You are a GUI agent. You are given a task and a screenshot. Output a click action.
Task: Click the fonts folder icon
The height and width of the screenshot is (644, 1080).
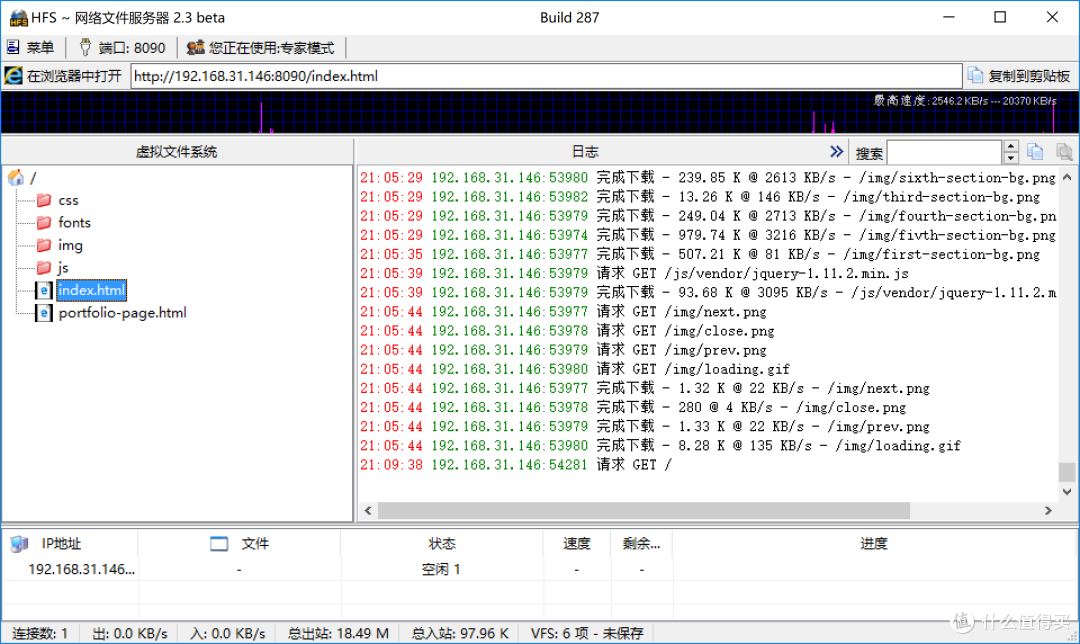click(44, 222)
